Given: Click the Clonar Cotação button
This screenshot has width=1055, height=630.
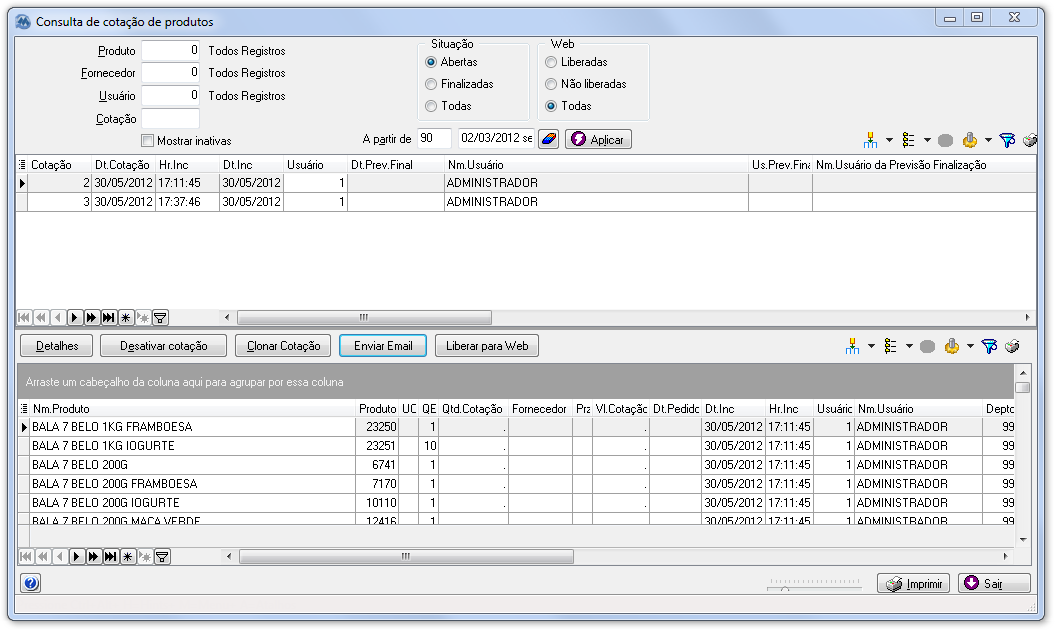Looking at the screenshot, I should tap(283, 346).
